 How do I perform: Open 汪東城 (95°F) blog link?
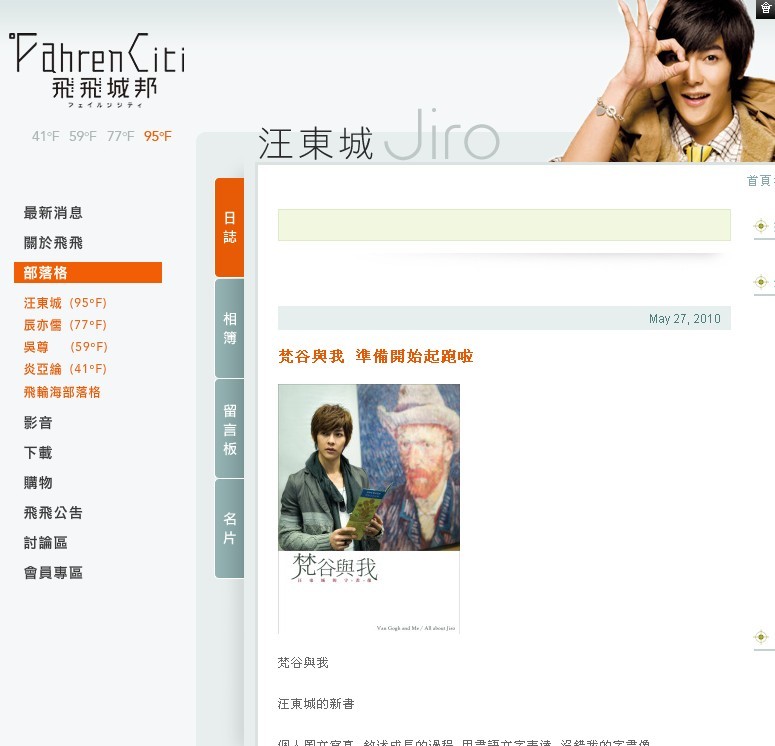coord(65,303)
